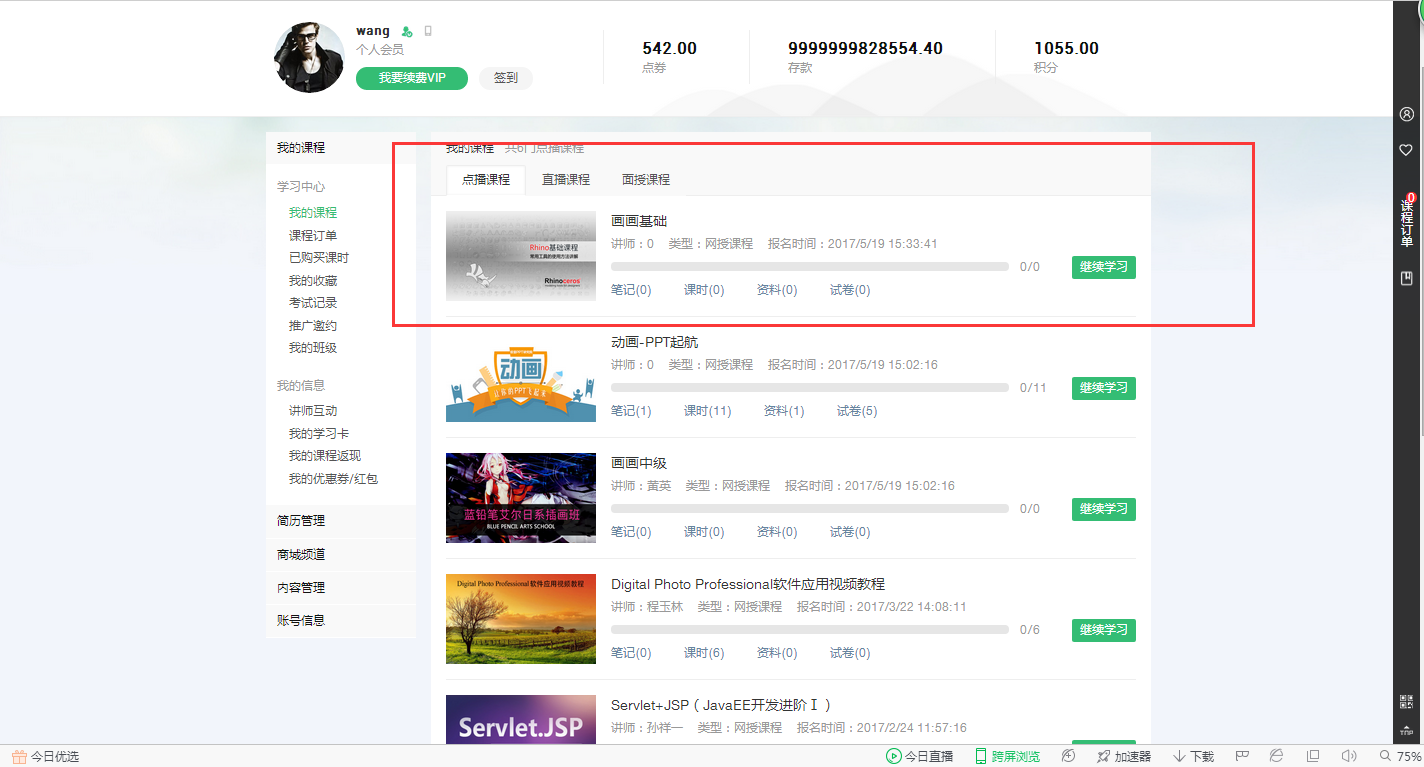Expand the 商城频道 section
The width and height of the screenshot is (1424, 767).
tap(302, 554)
